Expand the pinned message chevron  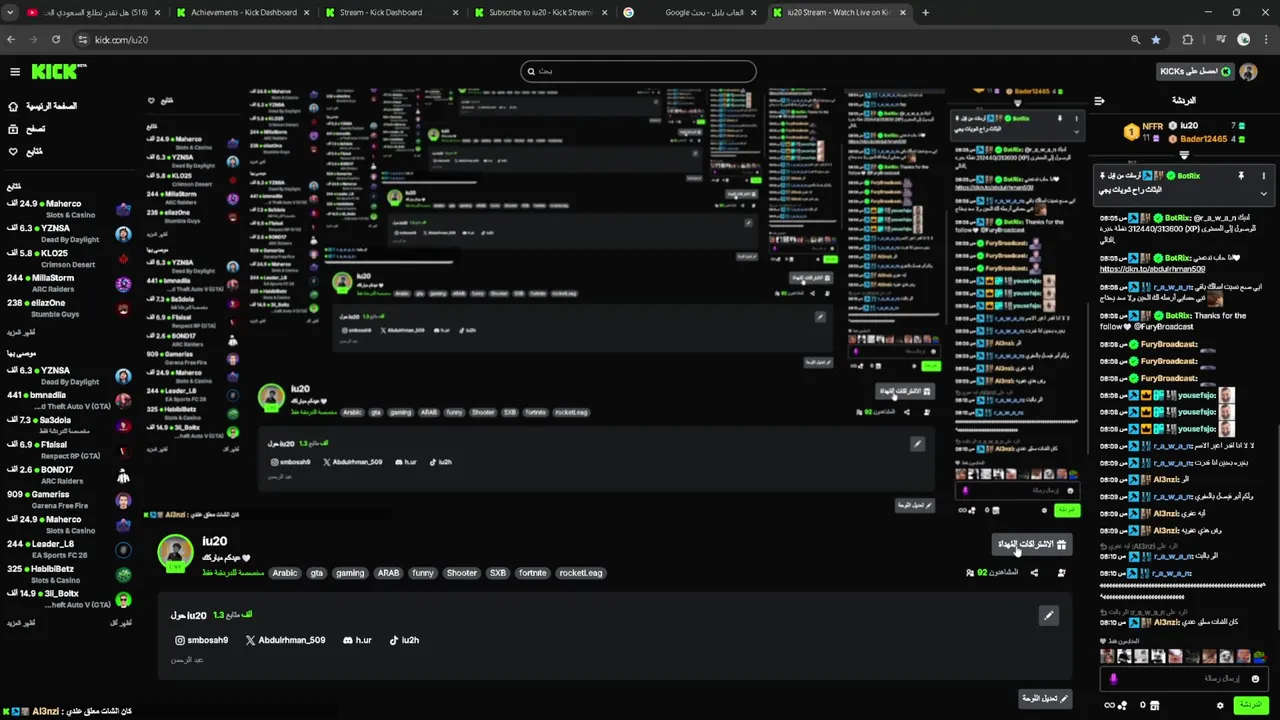[1263, 193]
